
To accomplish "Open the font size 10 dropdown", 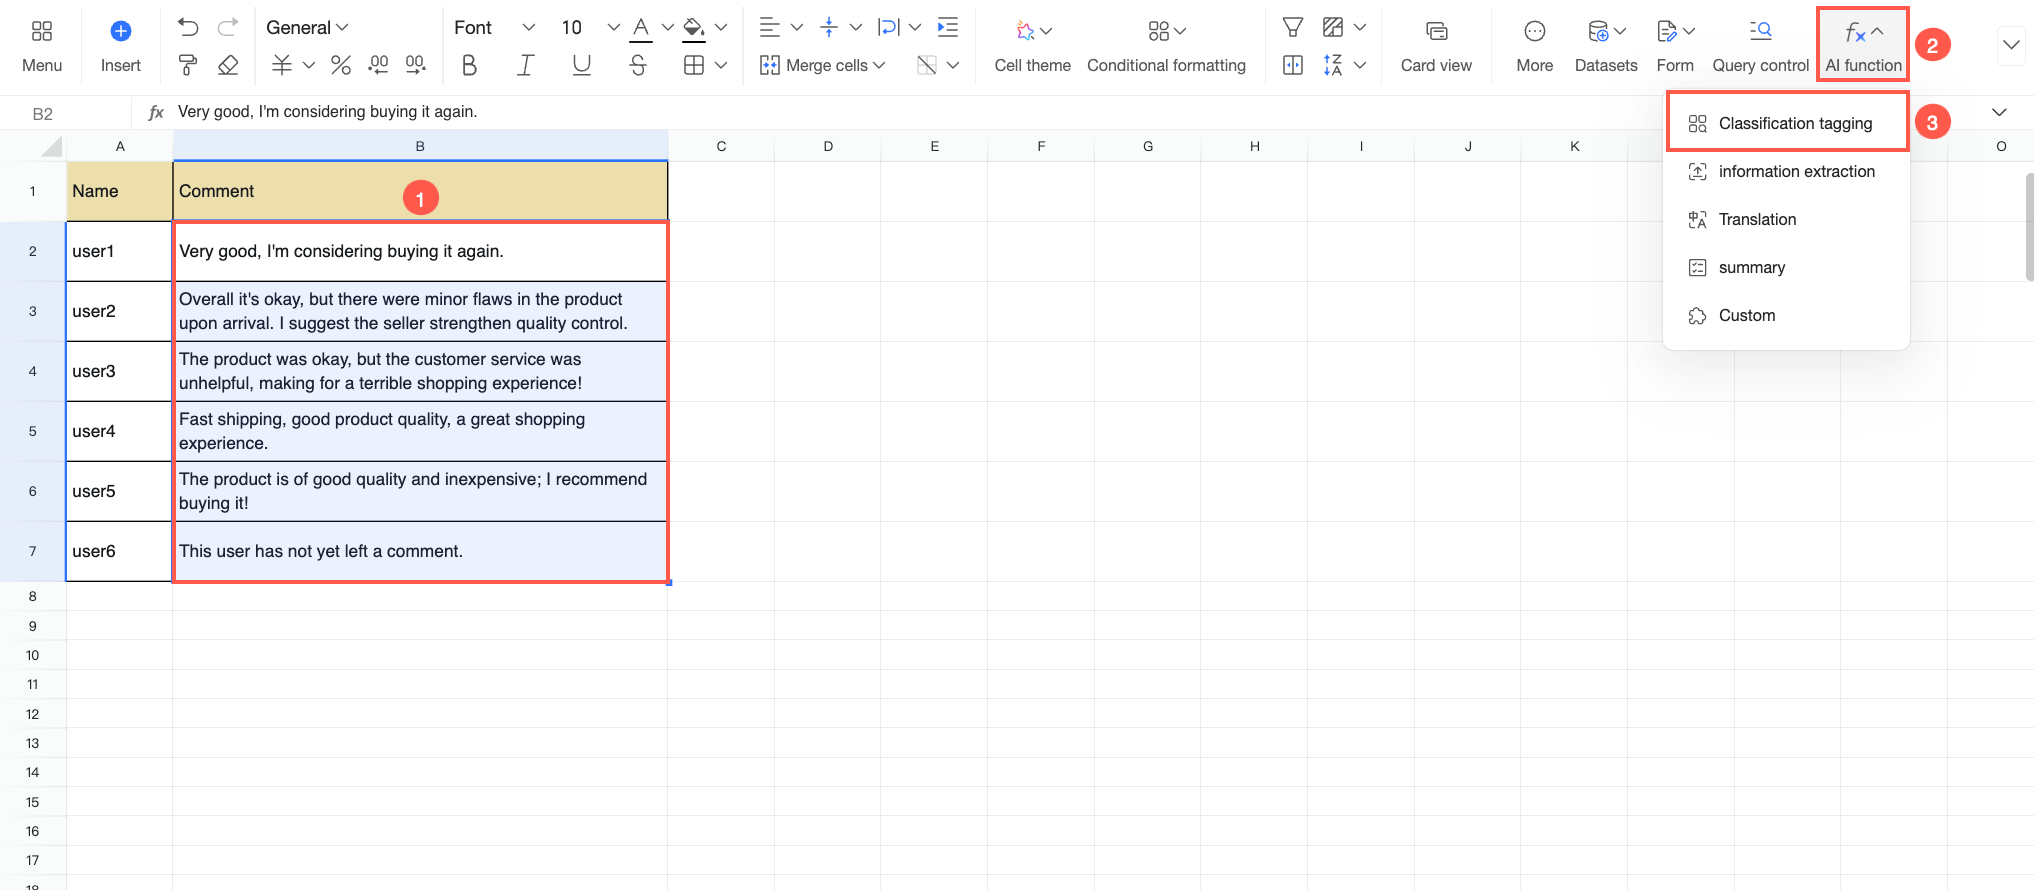I will tap(590, 28).
